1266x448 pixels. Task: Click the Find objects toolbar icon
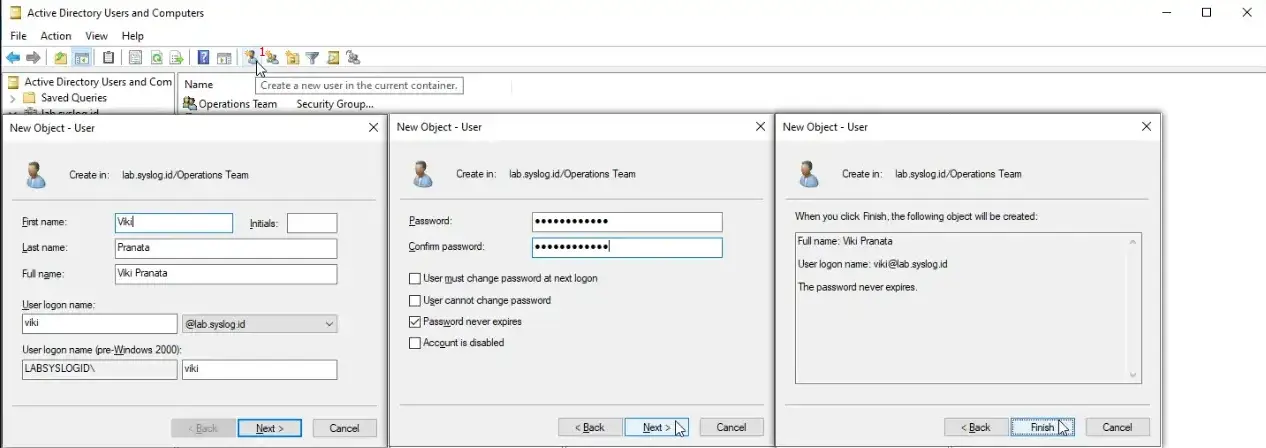[x=333, y=58]
